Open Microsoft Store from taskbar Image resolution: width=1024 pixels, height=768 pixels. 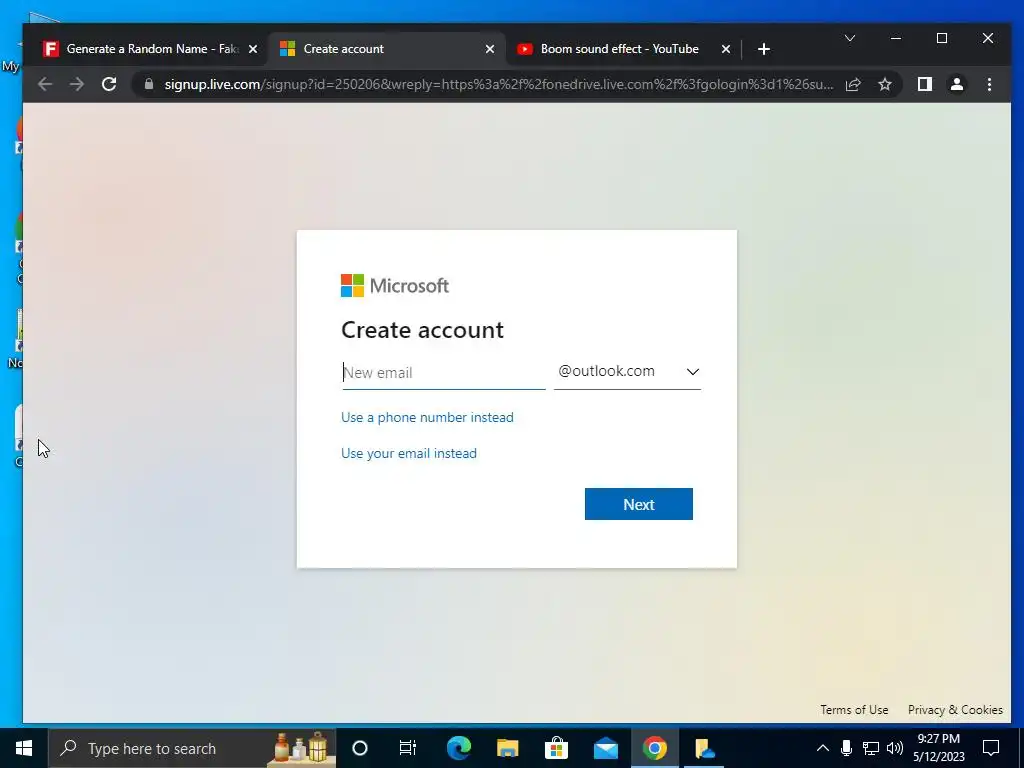click(x=556, y=748)
